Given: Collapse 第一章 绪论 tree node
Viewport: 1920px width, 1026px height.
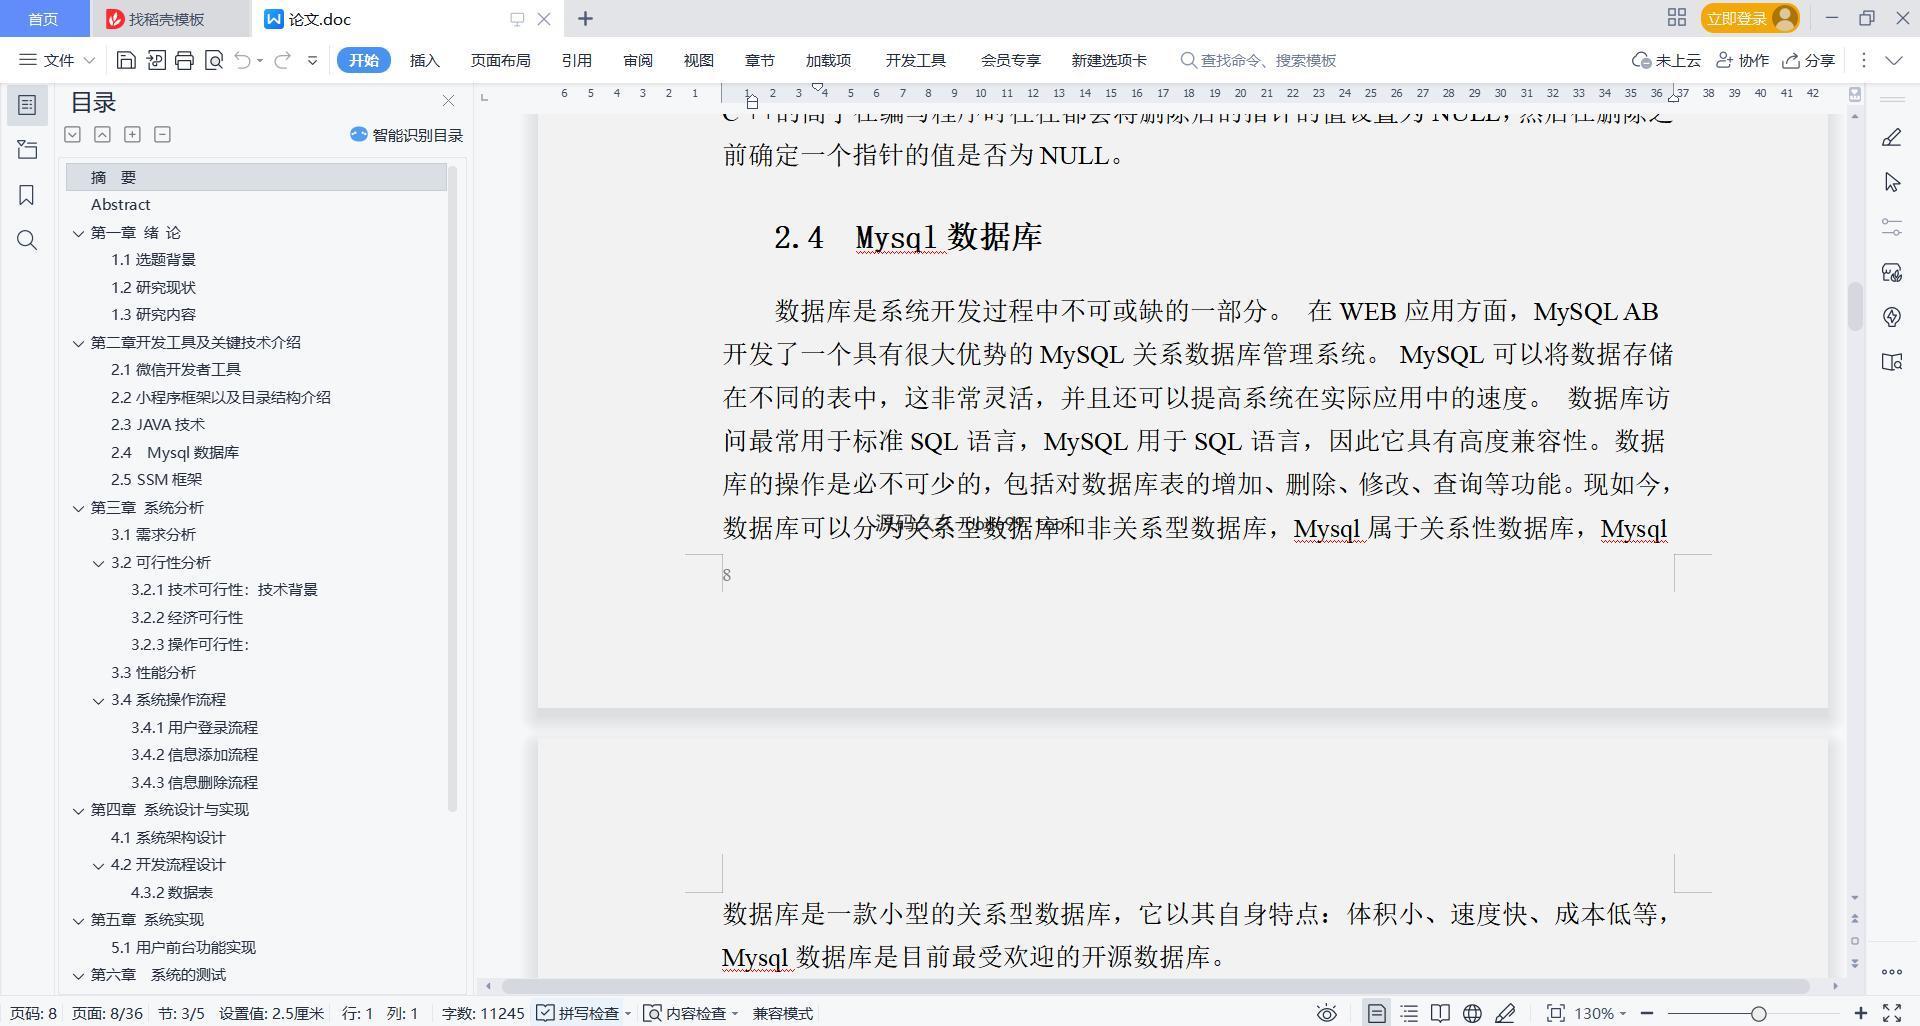Looking at the screenshot, I should click(78, 233).
